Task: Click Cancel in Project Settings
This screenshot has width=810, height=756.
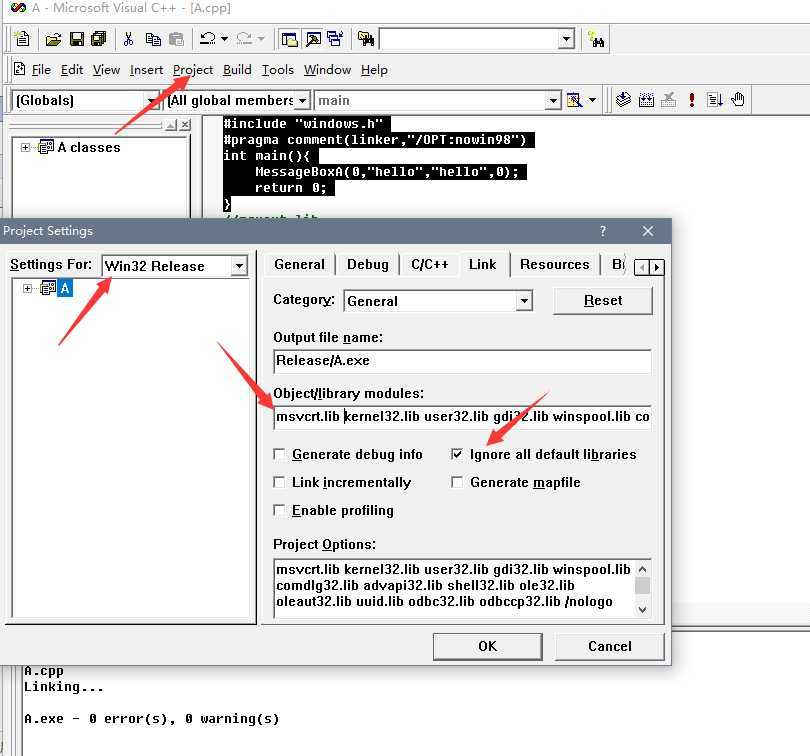Action: point(610,646)
